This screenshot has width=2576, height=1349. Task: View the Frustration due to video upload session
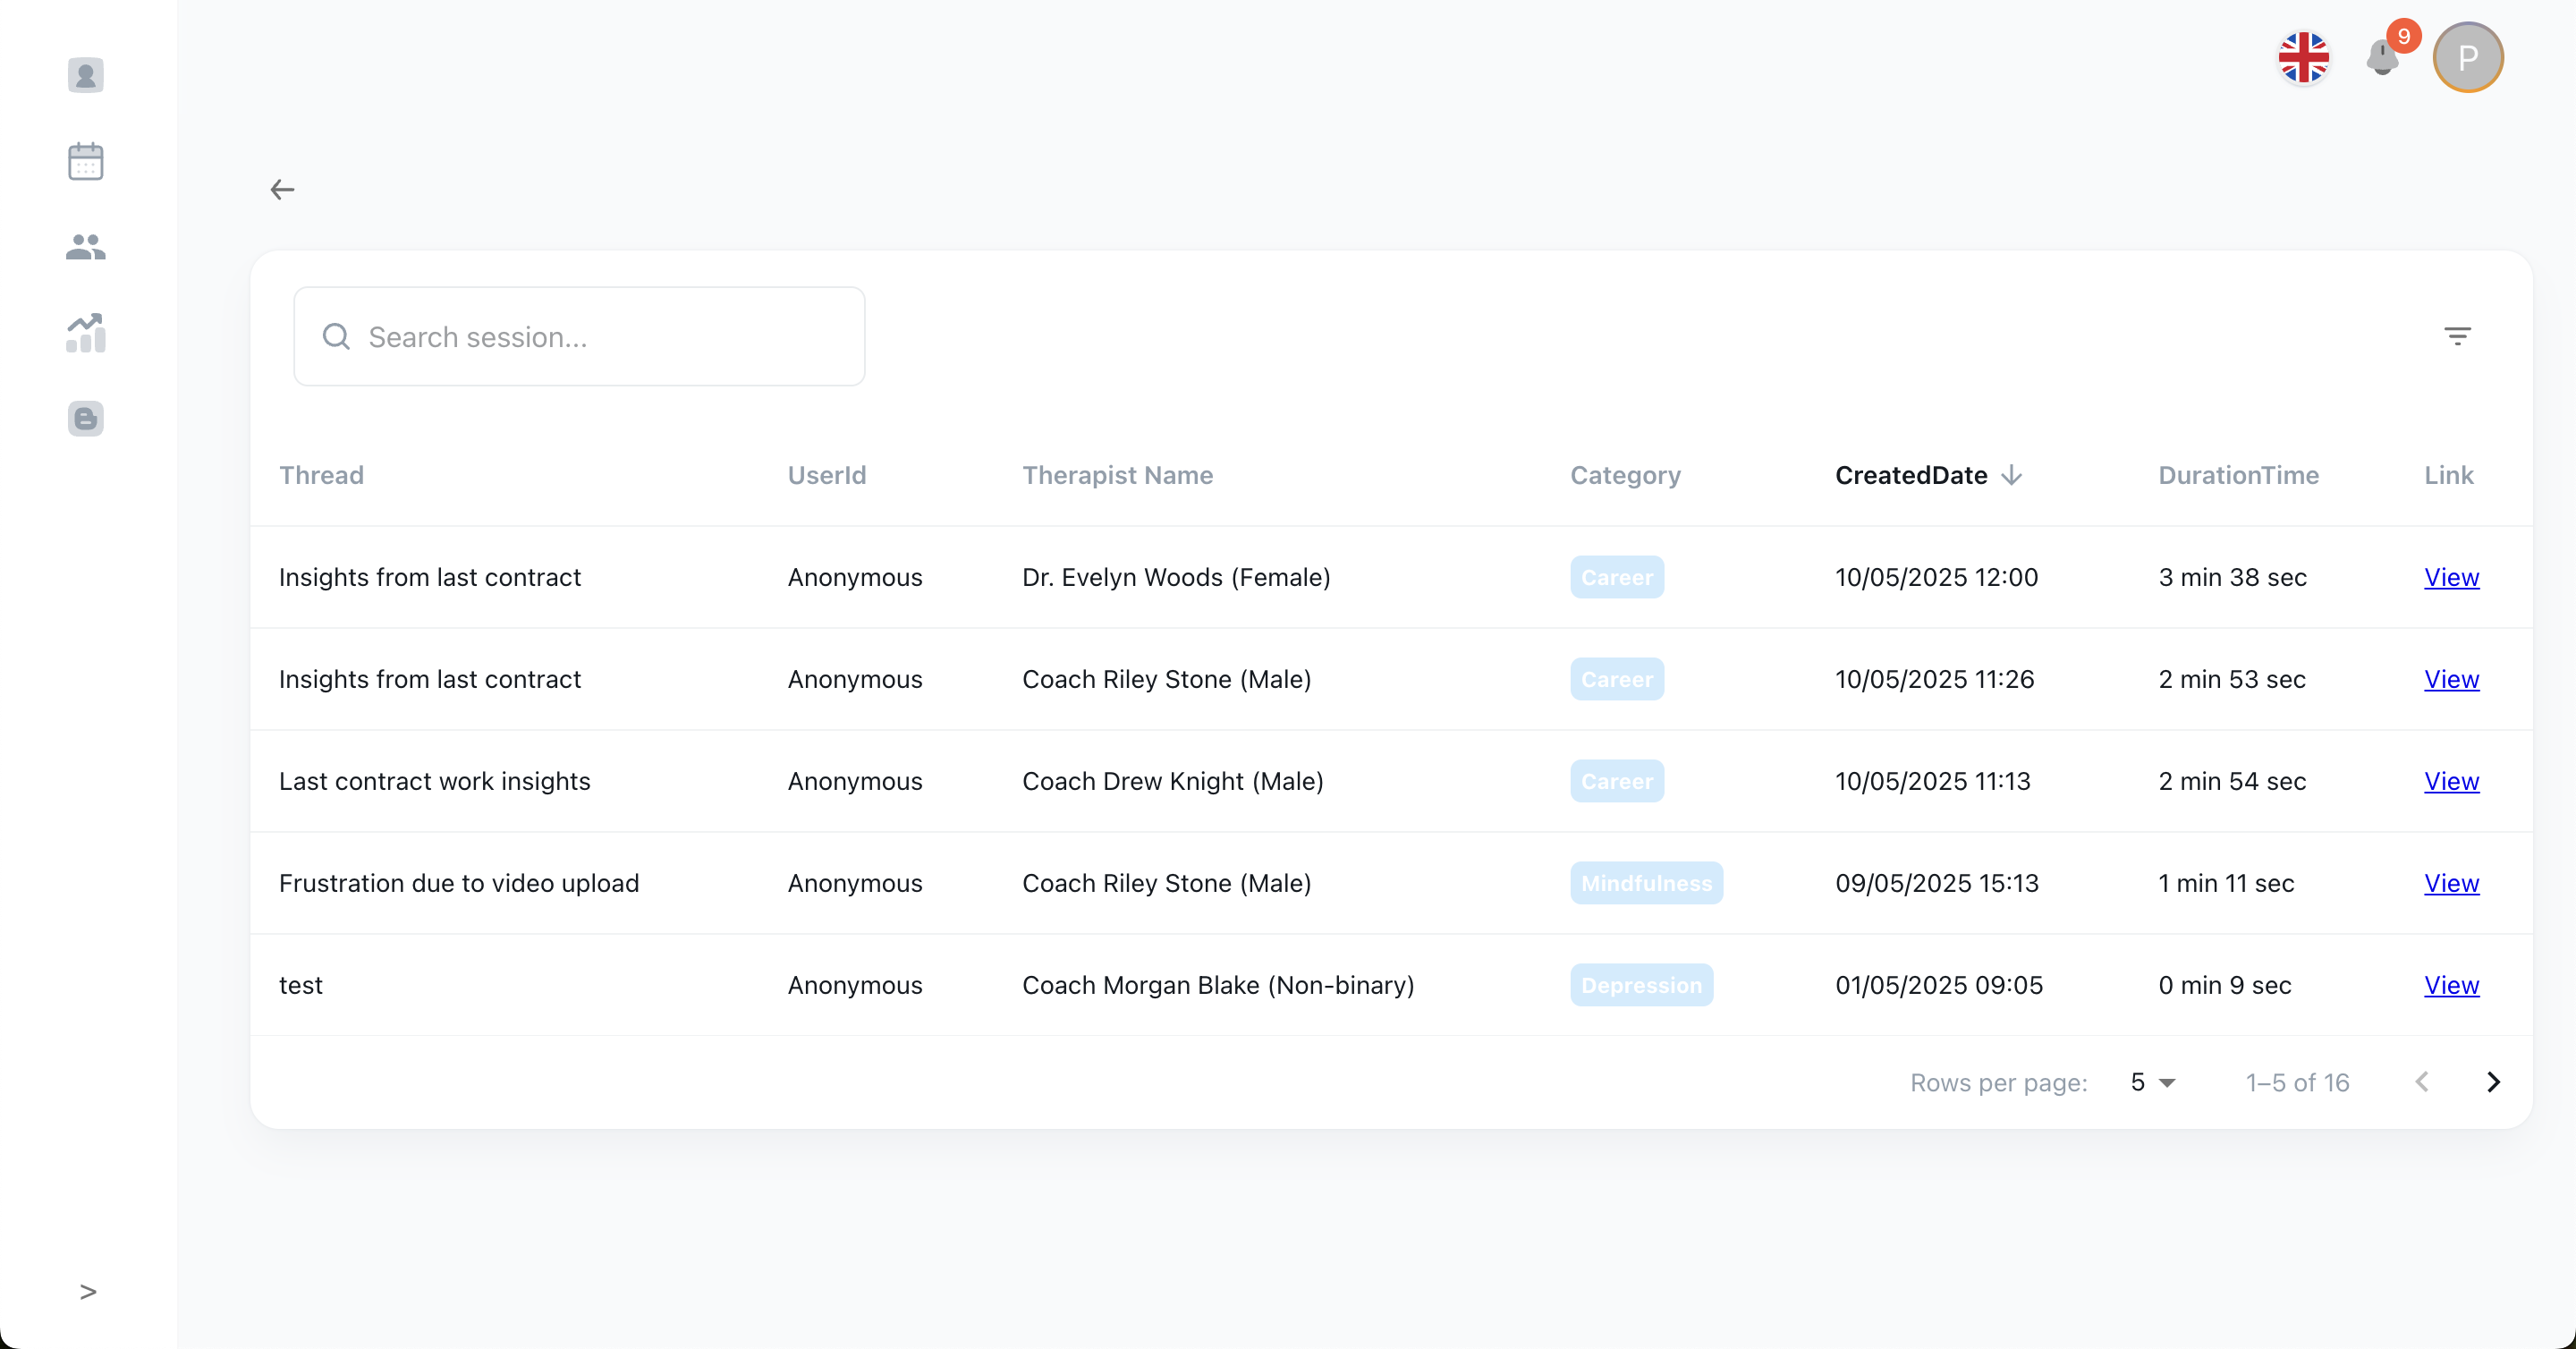click(2451, 883)
